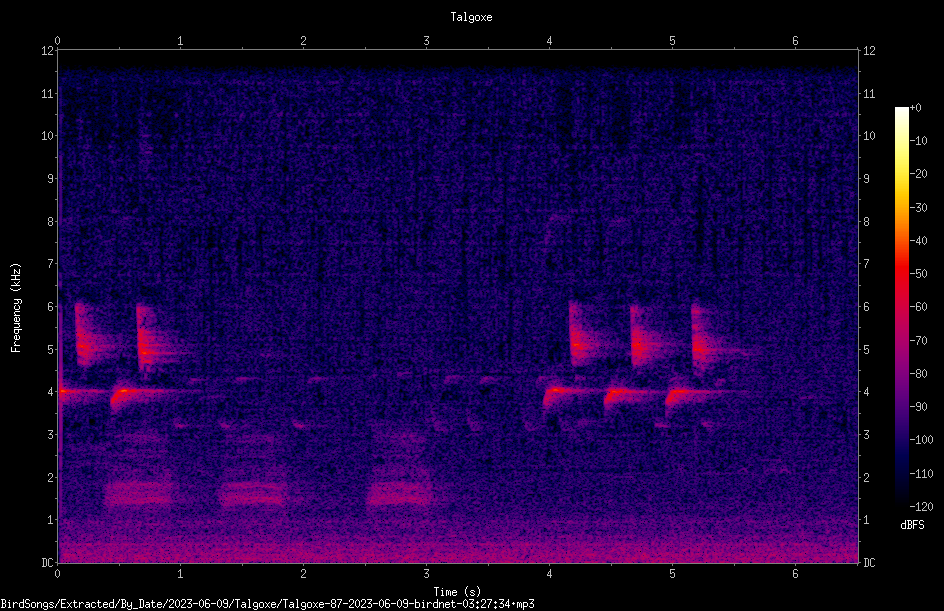Click the "-80" color scale label
Image resolution: width=944 pixels, height=611 pixels.
[918, 374]
